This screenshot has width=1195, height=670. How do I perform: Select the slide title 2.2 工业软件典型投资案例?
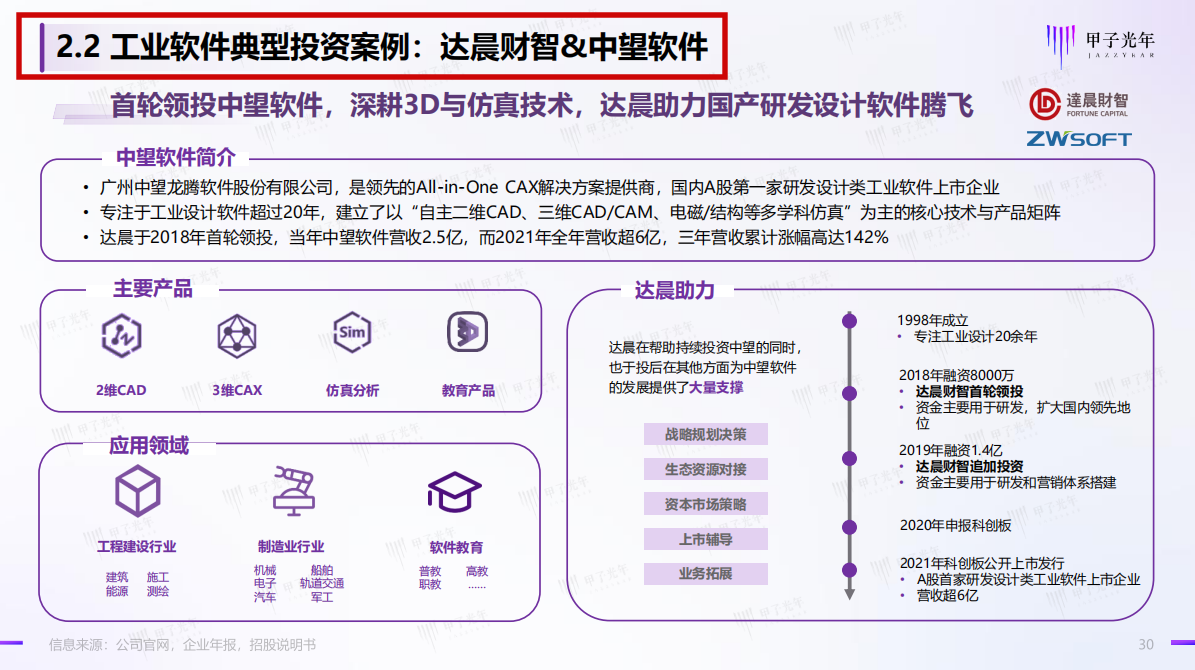[x=369, y=47]
